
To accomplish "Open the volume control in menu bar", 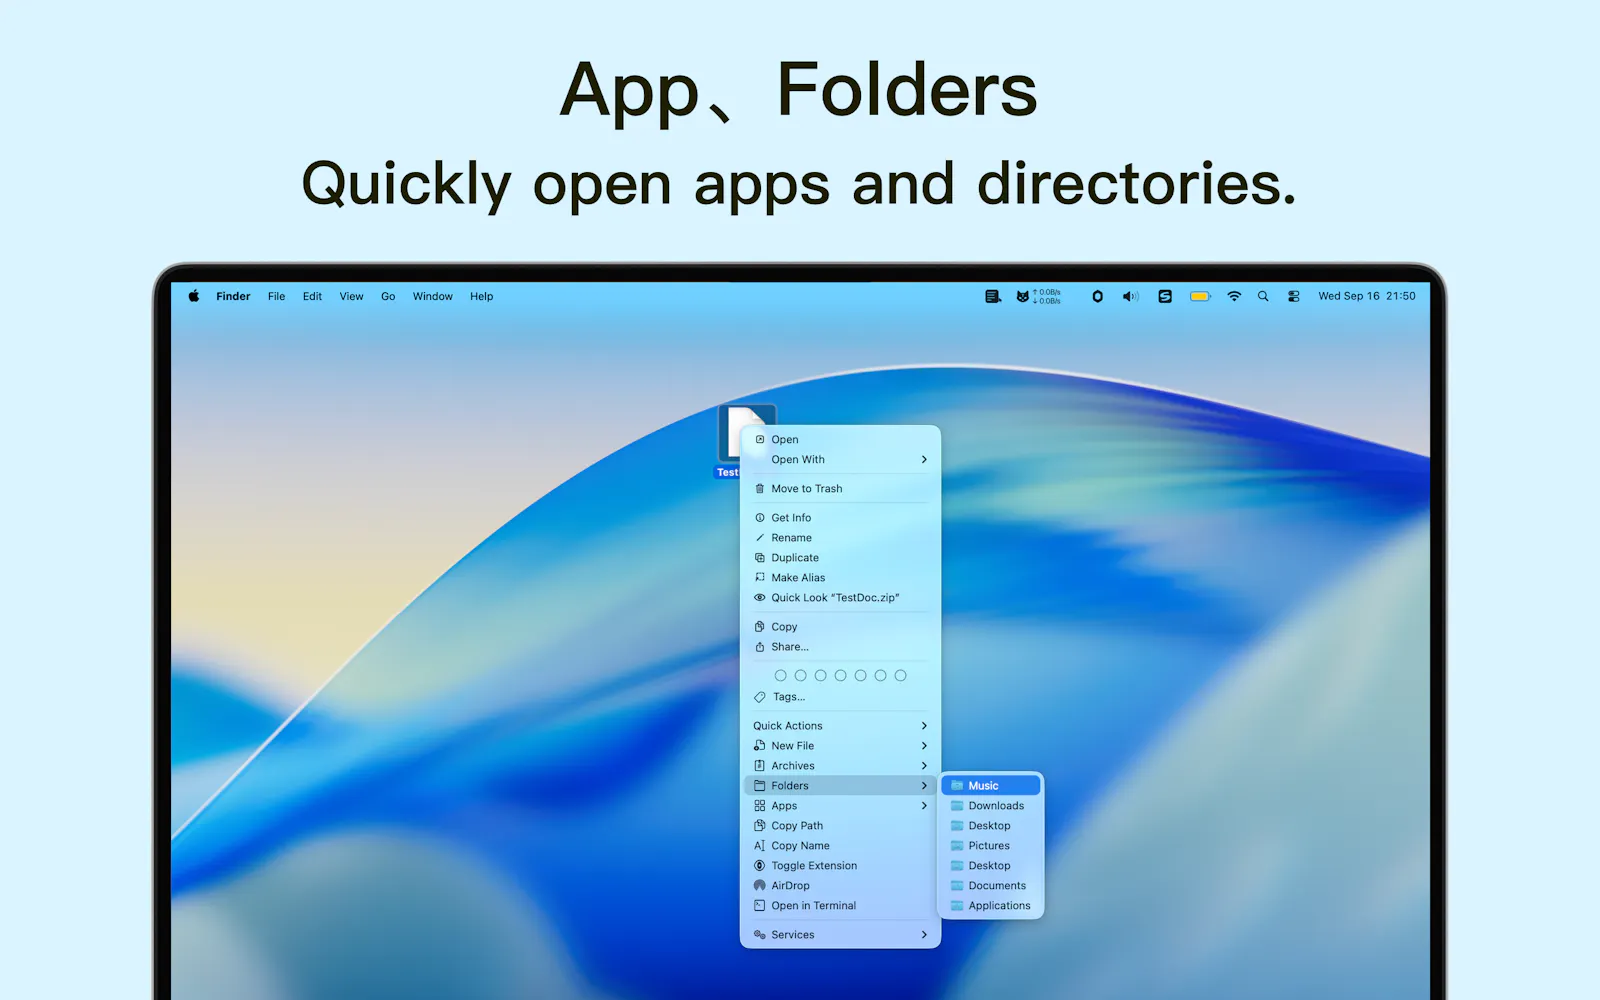I will (x=1130, y=297).
